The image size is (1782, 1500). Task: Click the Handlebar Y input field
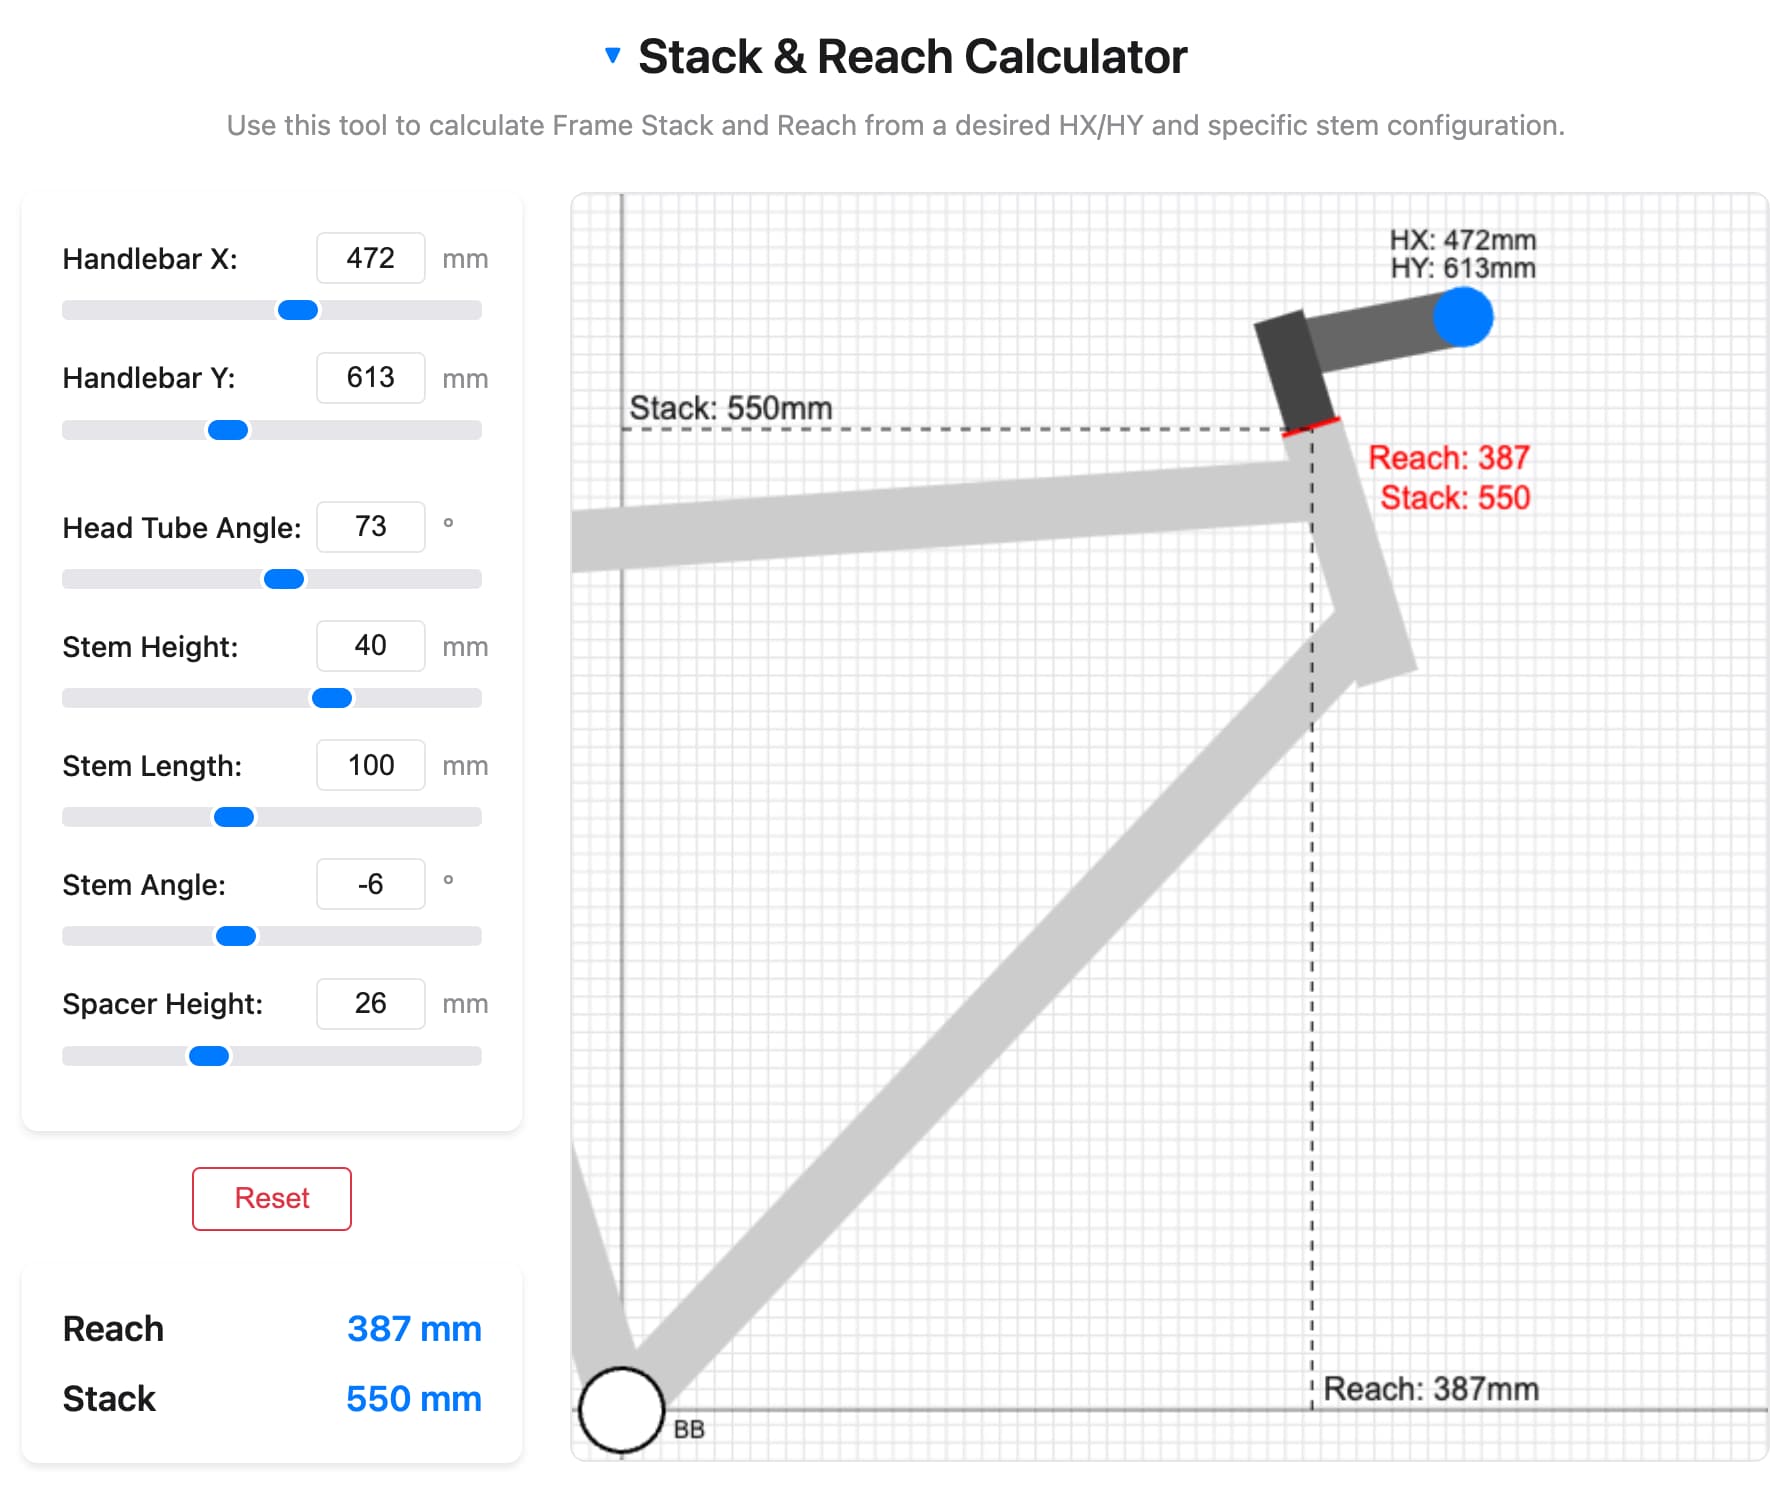click(x=370, y=378)
